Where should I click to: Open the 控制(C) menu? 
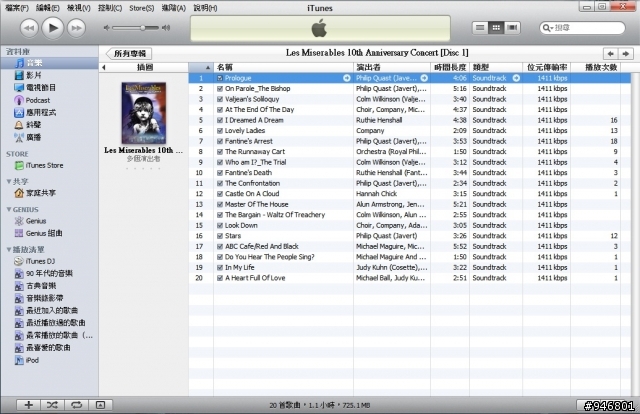[110, 8]
